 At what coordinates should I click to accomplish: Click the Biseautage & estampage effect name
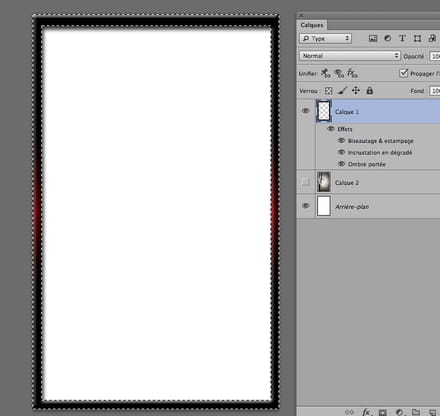click(x=381, y=141)
